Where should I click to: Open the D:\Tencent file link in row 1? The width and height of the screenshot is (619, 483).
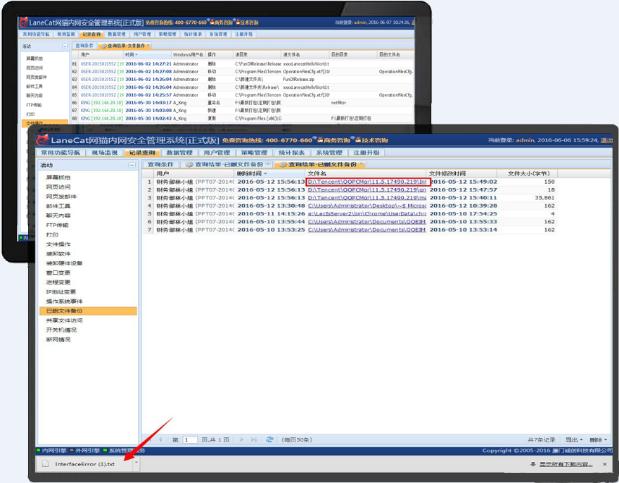(367, 182)
